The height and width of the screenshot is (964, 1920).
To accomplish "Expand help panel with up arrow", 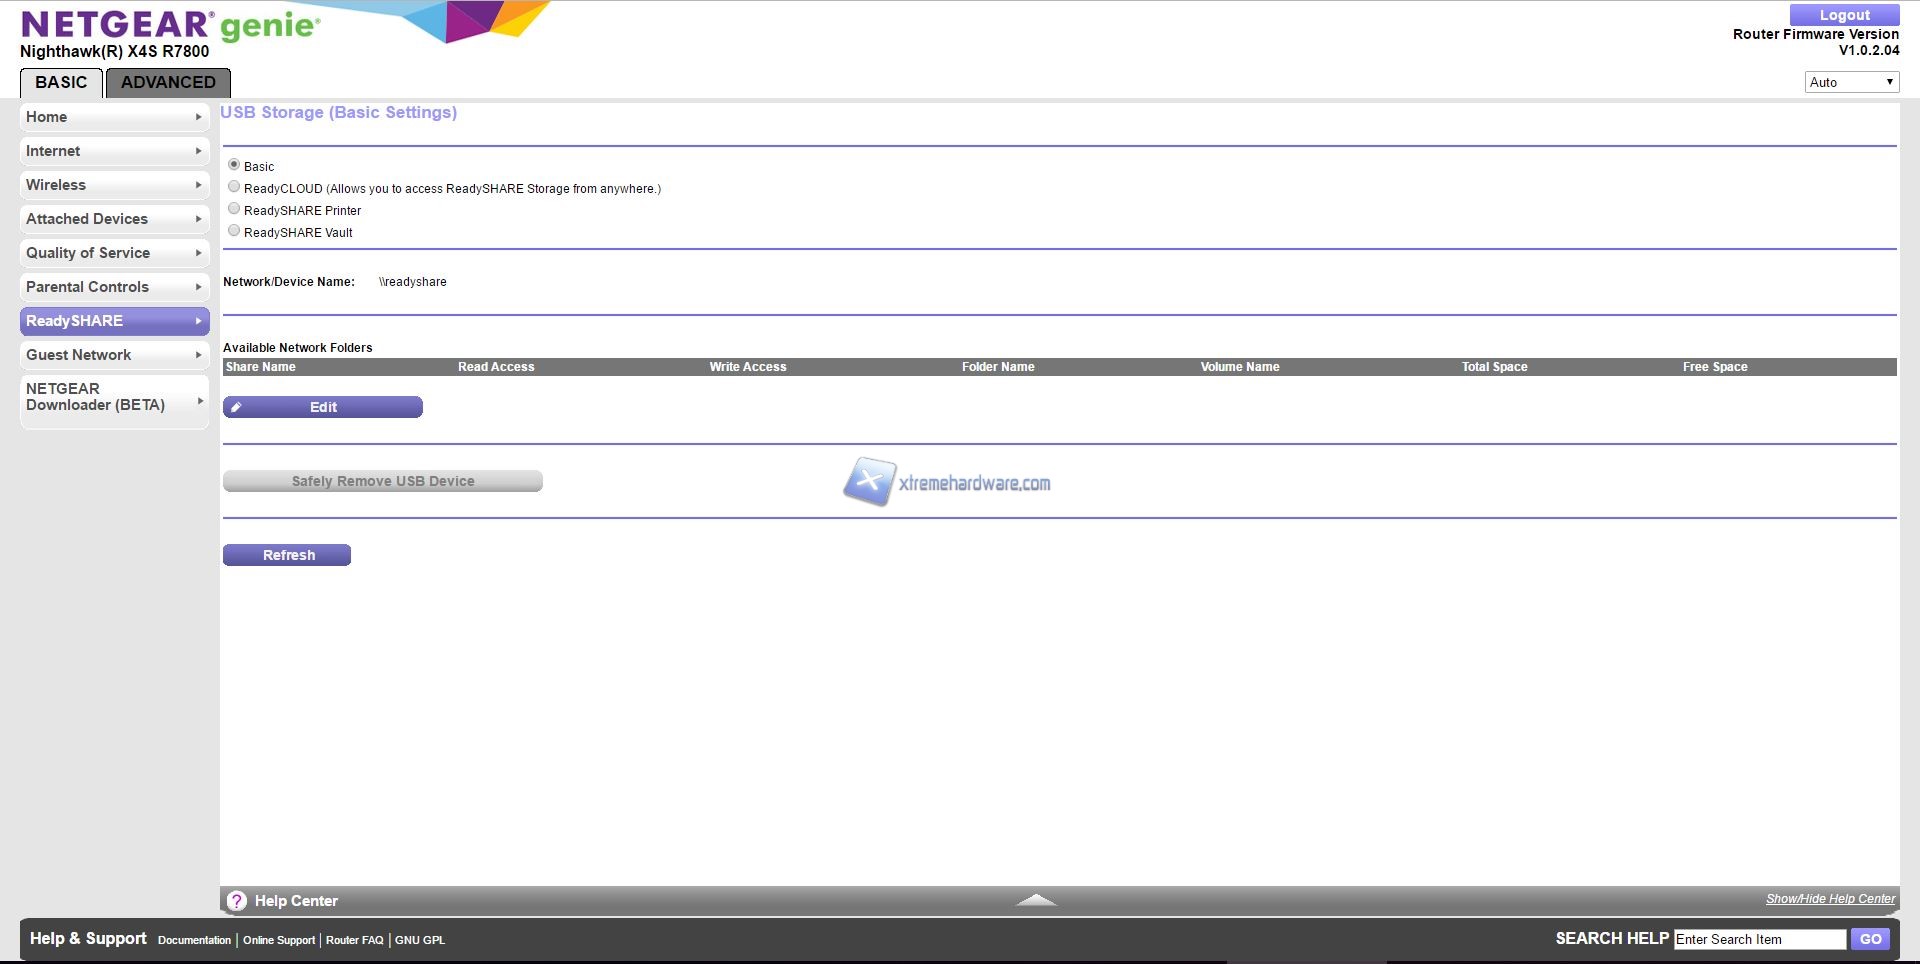I will click(x=1036, y=900).
